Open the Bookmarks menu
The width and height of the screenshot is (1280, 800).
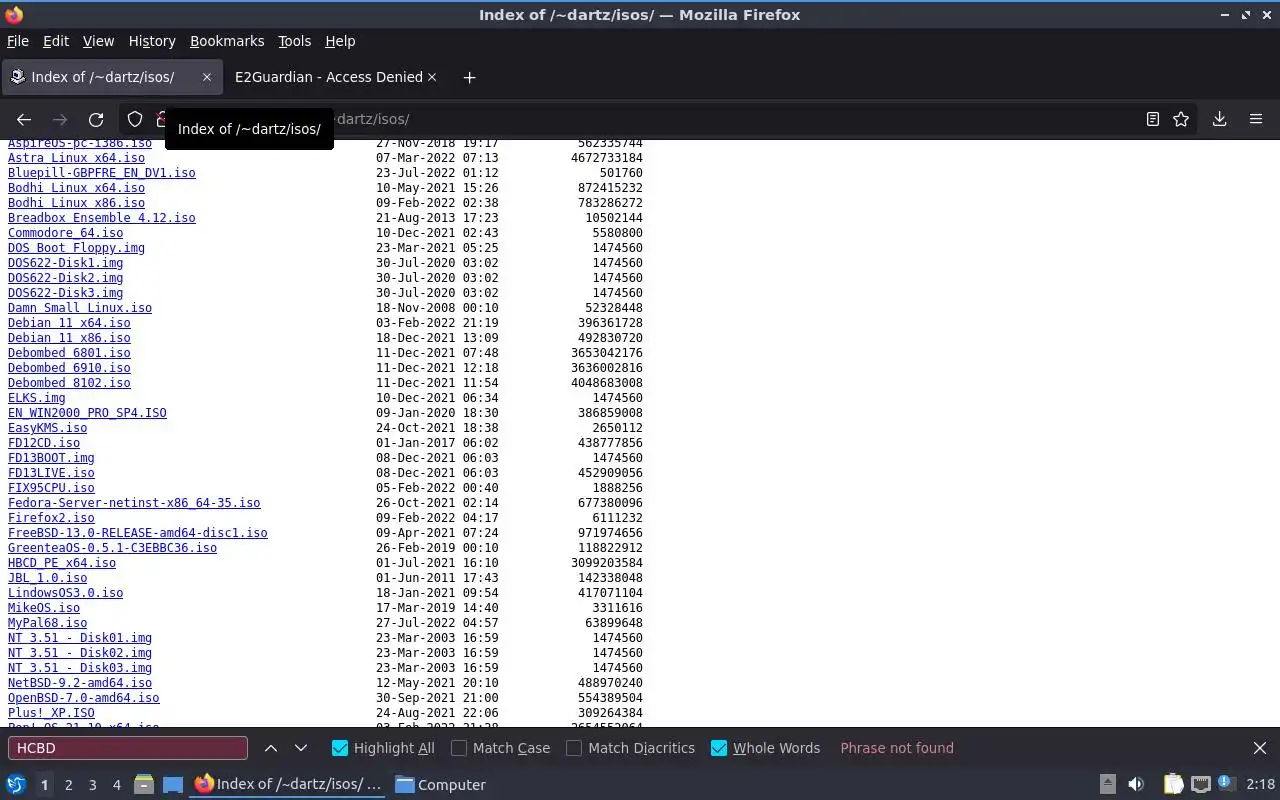click(227, 41)
